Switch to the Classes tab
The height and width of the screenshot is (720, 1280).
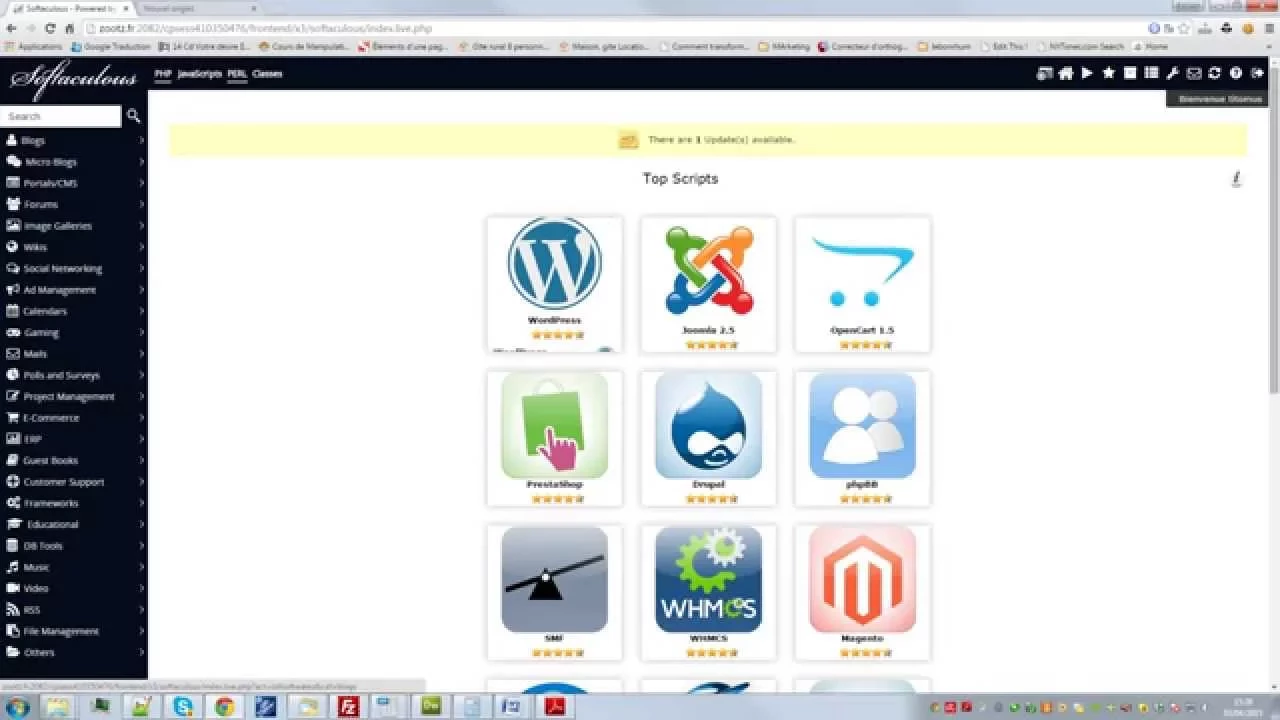(267, 74)
